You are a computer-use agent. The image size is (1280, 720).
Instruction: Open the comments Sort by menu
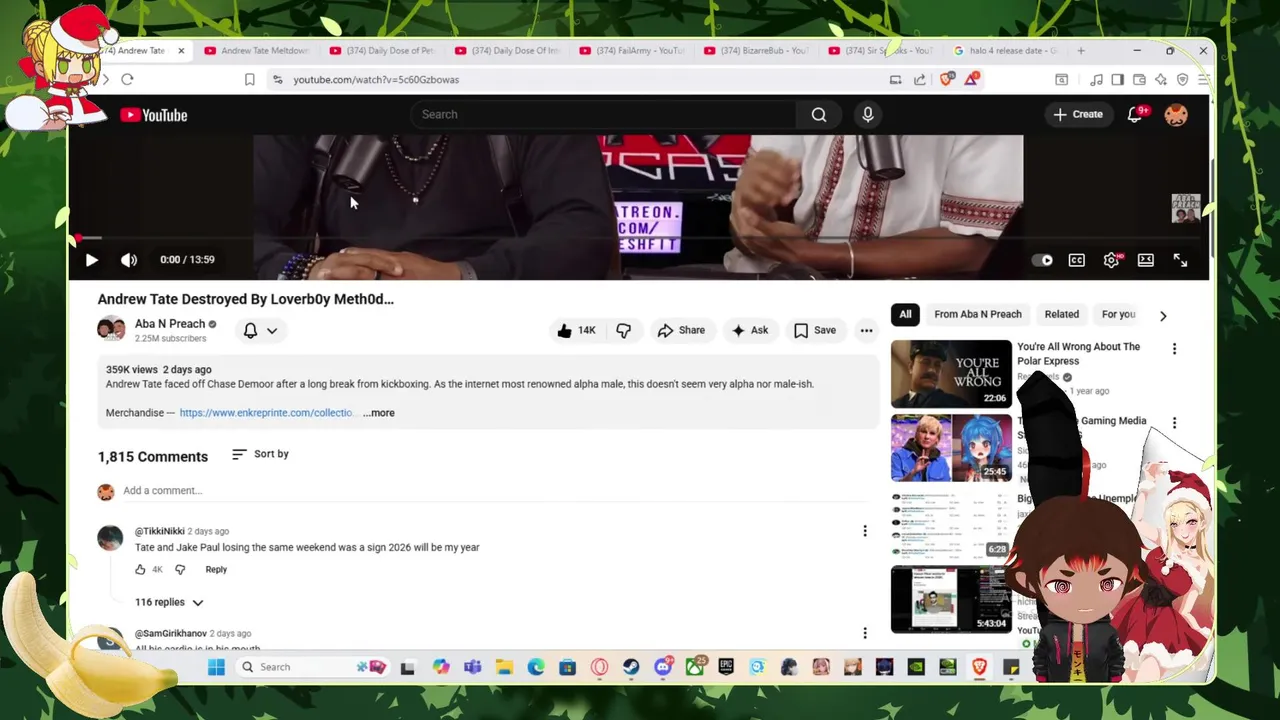(x=260, y=454)
